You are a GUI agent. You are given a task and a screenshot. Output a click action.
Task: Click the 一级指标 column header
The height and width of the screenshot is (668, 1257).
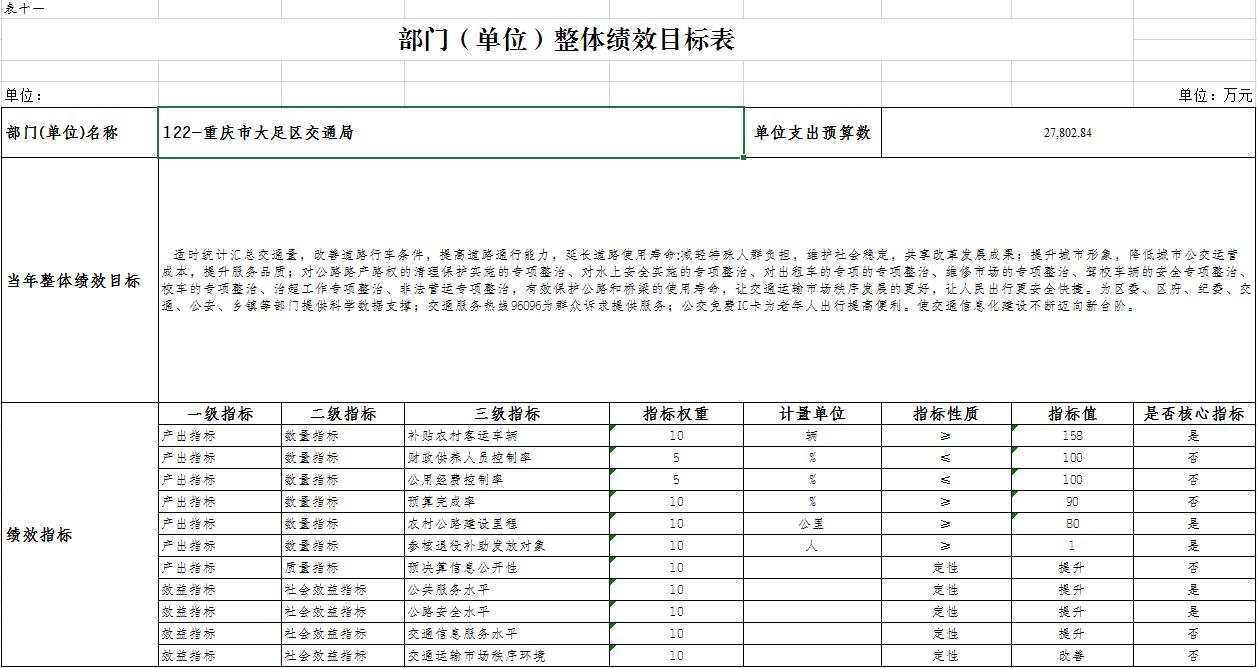(x=220, y=414)
